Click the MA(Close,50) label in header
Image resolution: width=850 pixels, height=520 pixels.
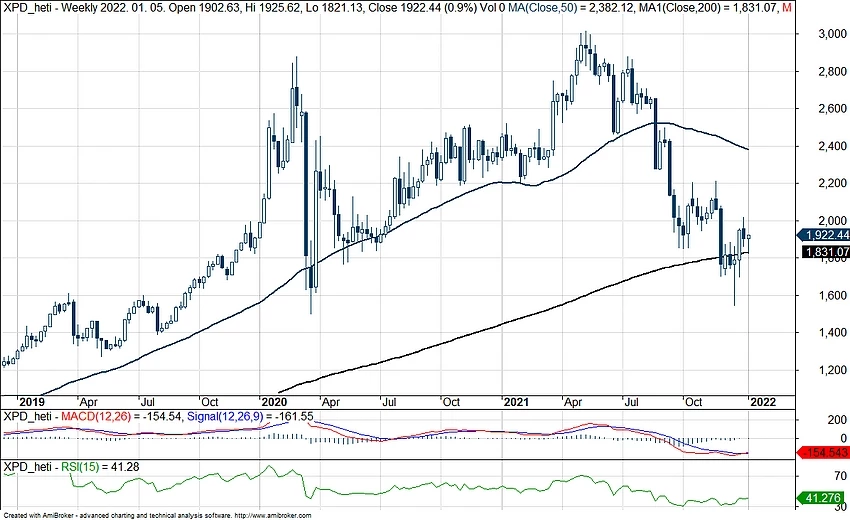[544, 8]
